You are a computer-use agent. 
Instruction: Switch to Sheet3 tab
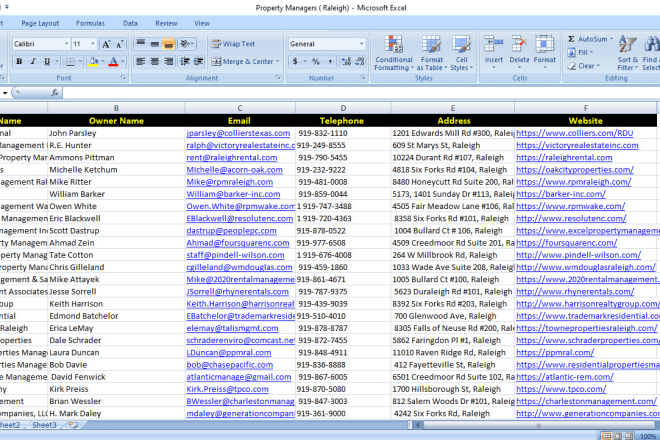[x=44, y=425]
